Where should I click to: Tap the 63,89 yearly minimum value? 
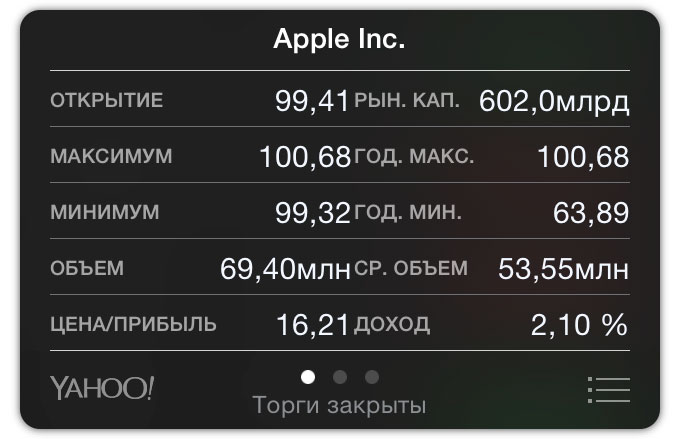590,212
